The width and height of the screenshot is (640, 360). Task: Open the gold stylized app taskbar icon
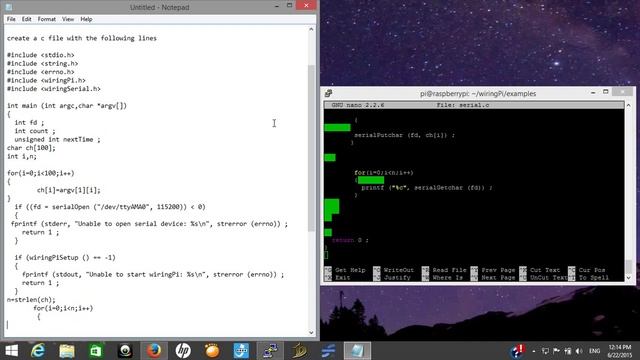tap(300, 351)
